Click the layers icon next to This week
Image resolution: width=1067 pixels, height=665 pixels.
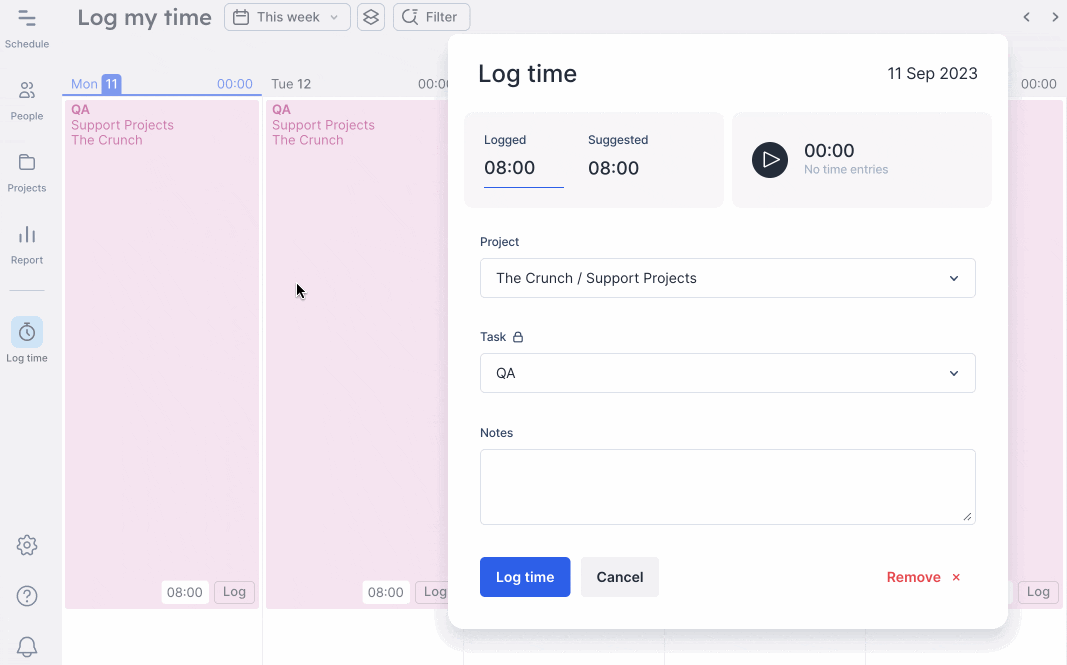tap(370, 16)
